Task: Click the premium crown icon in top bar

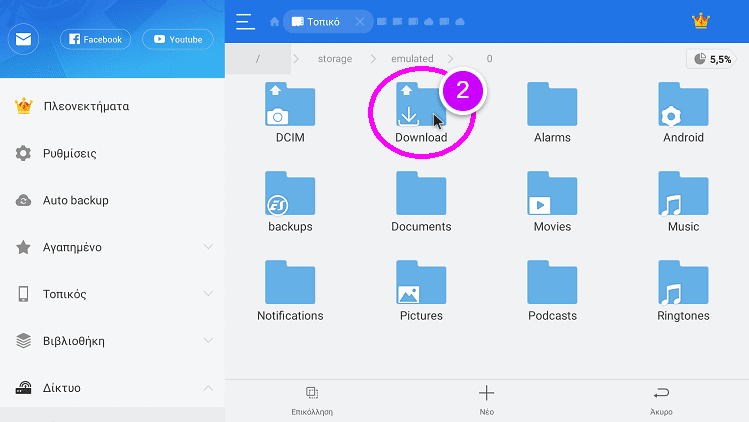Action: (701, 22)
